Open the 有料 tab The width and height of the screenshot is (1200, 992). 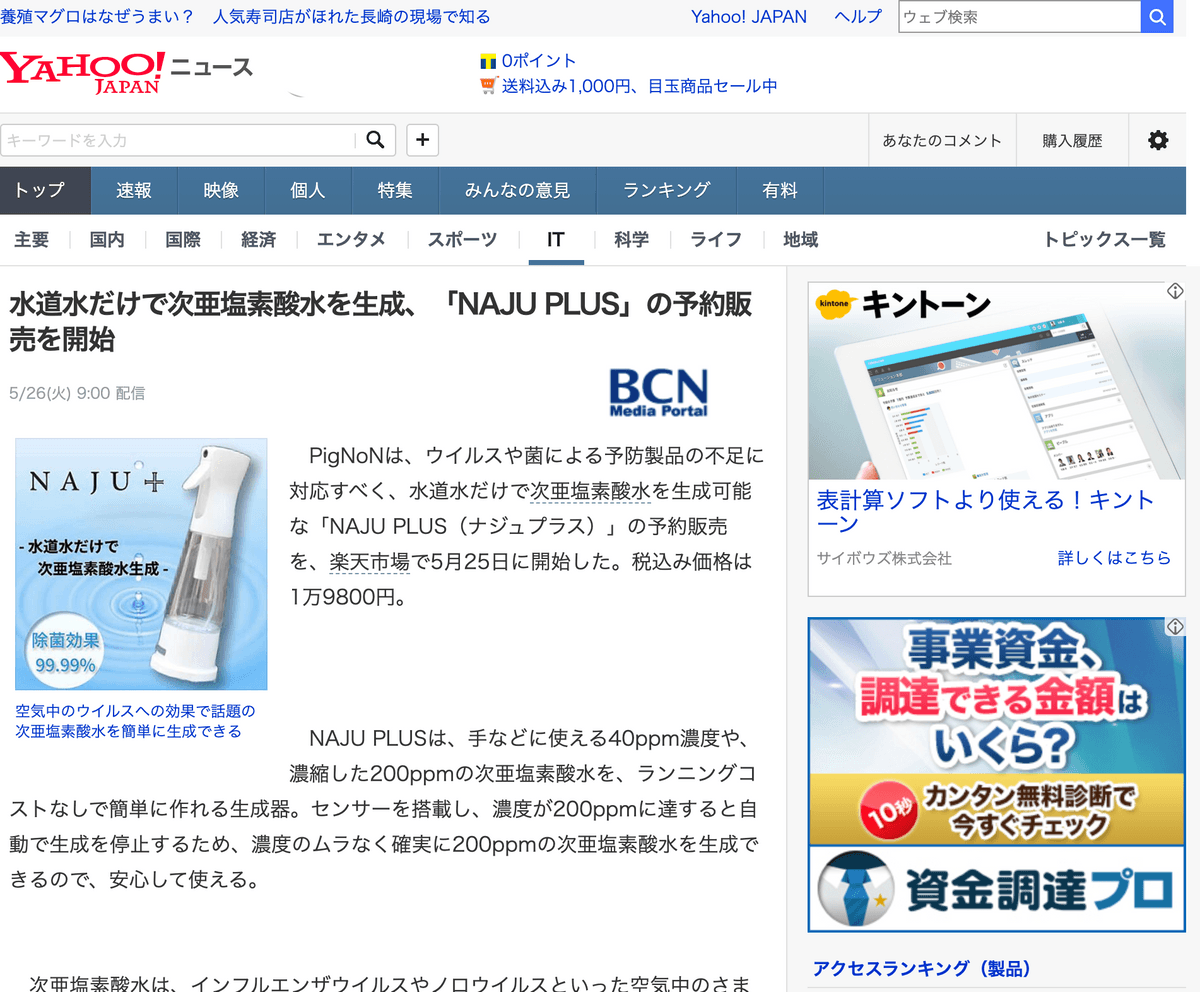coord(780,190)
